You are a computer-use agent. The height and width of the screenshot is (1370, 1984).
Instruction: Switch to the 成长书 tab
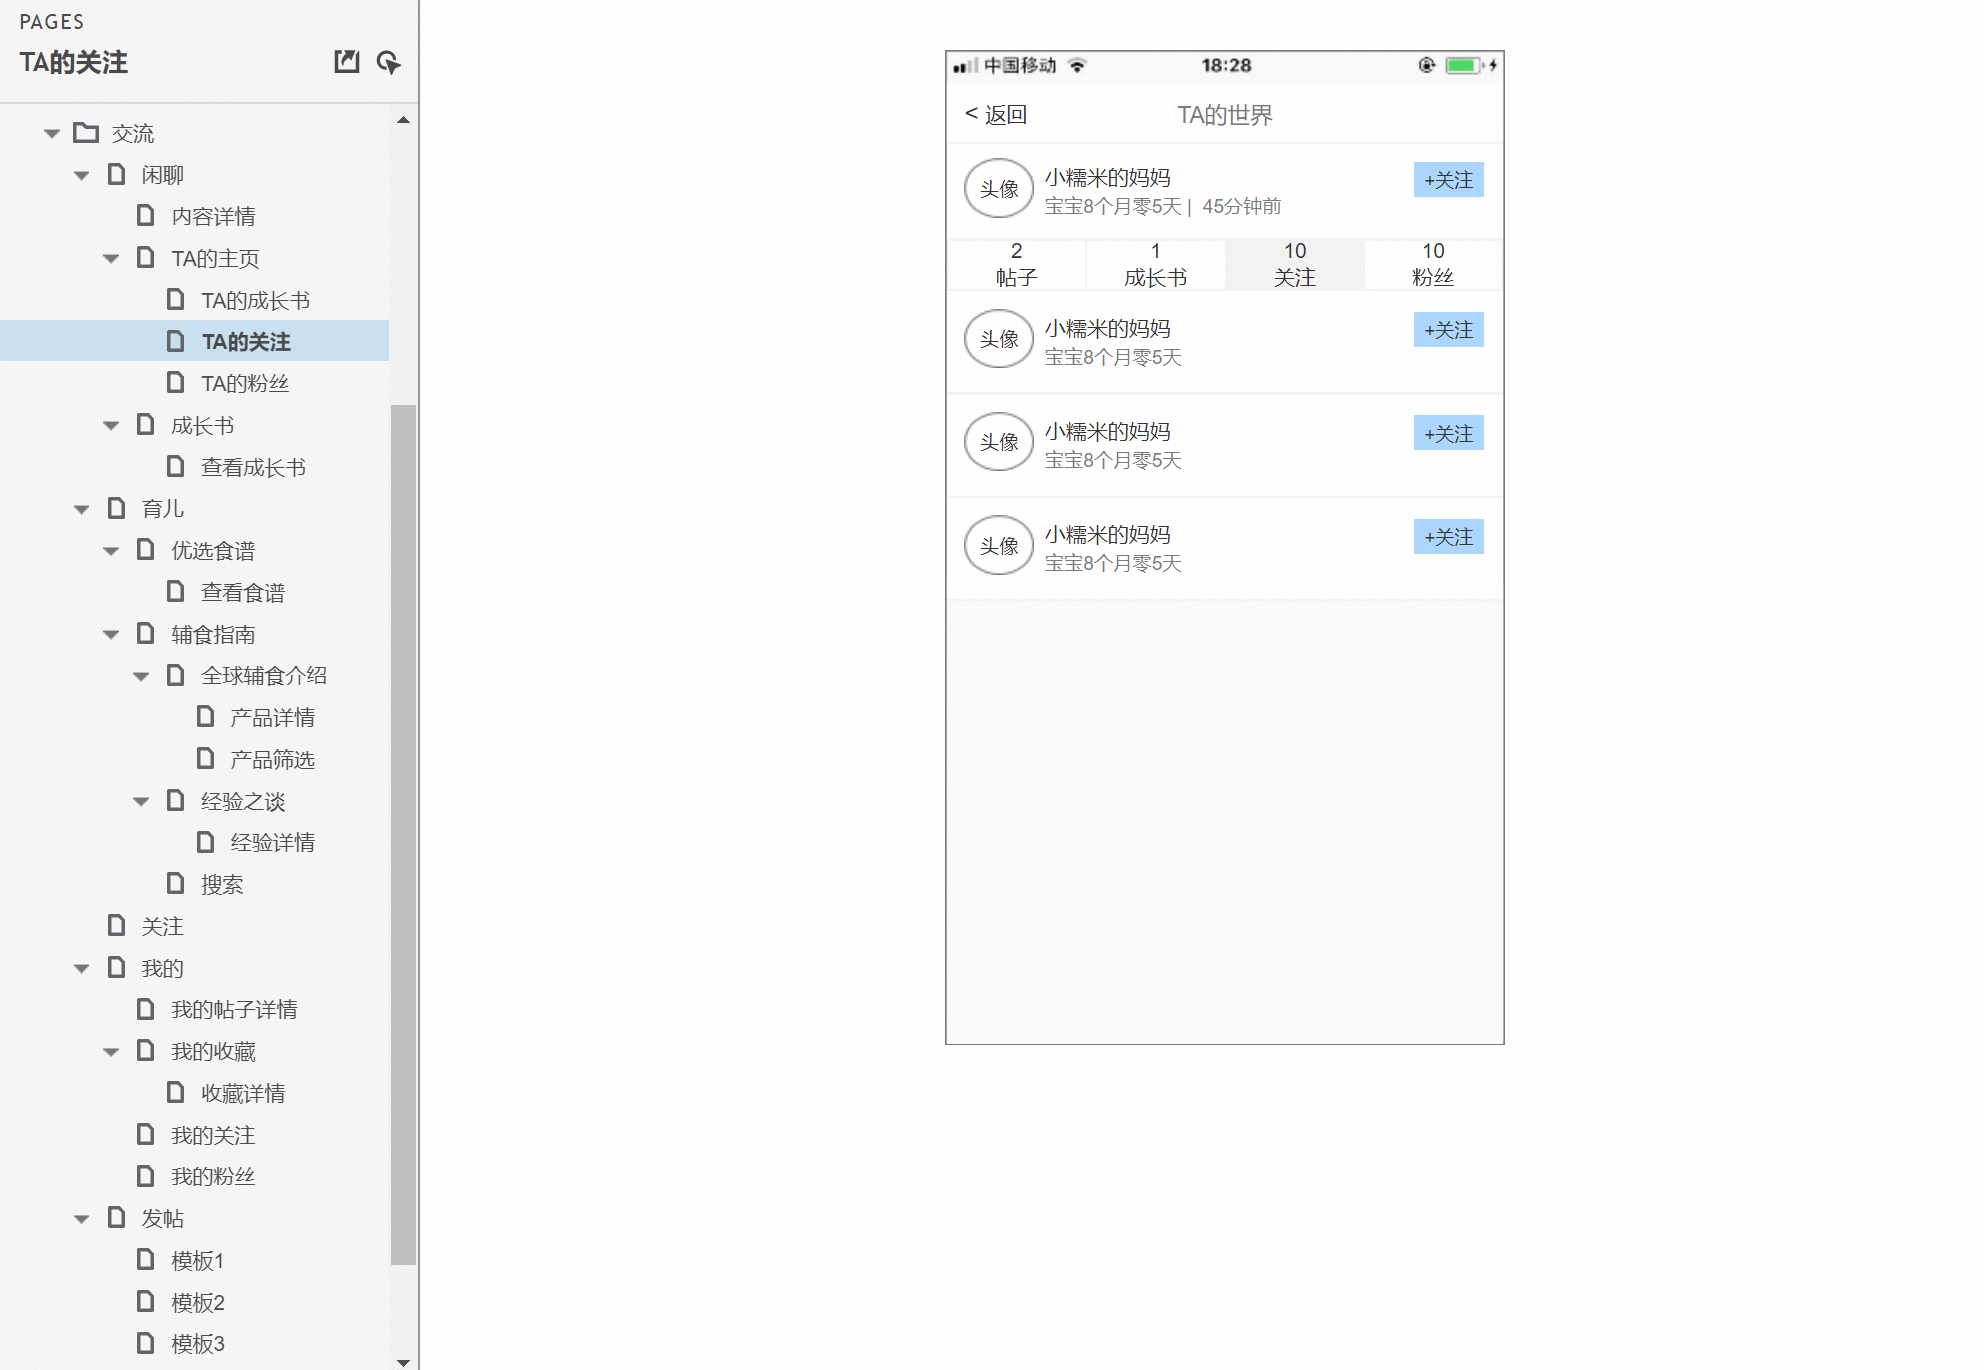[x=1155, y=265]
